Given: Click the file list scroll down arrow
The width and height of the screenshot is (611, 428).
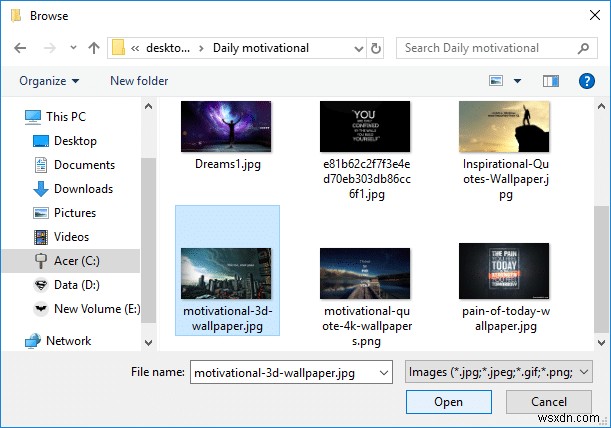Looking at the screenshot, I should (601, 343).
